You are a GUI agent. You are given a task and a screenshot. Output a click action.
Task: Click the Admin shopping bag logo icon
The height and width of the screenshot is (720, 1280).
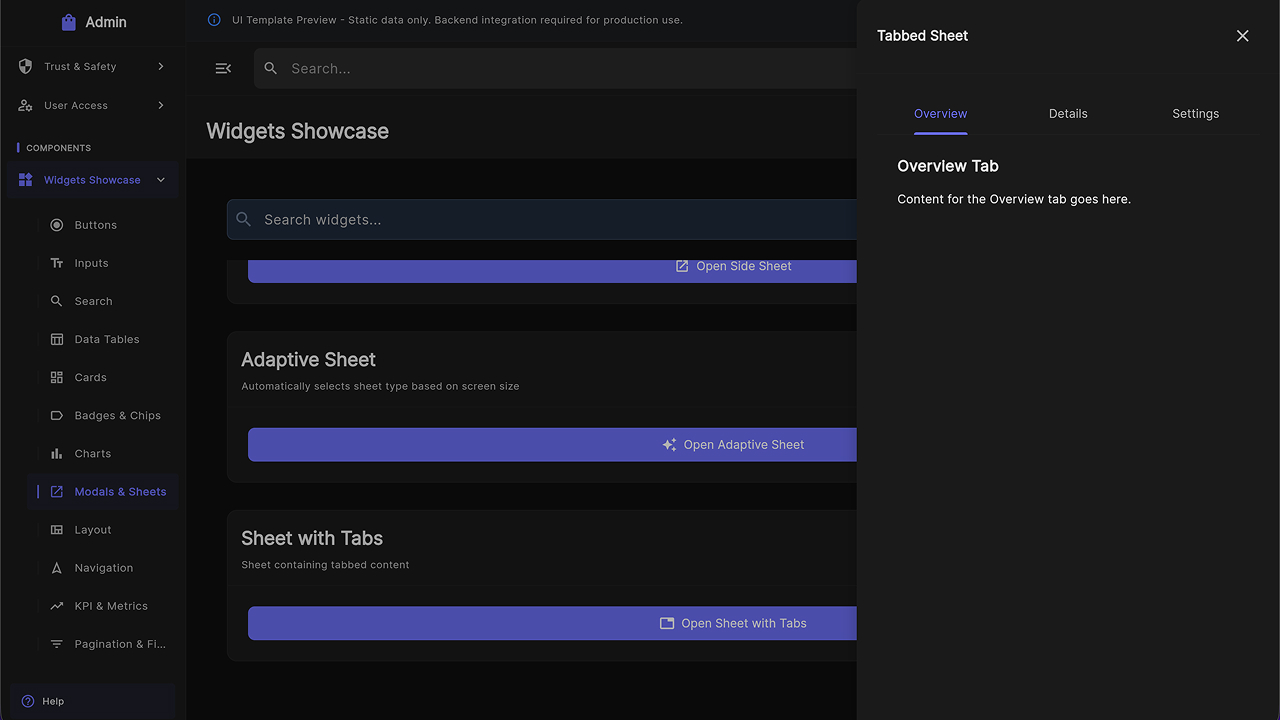(x=69, y=22)
